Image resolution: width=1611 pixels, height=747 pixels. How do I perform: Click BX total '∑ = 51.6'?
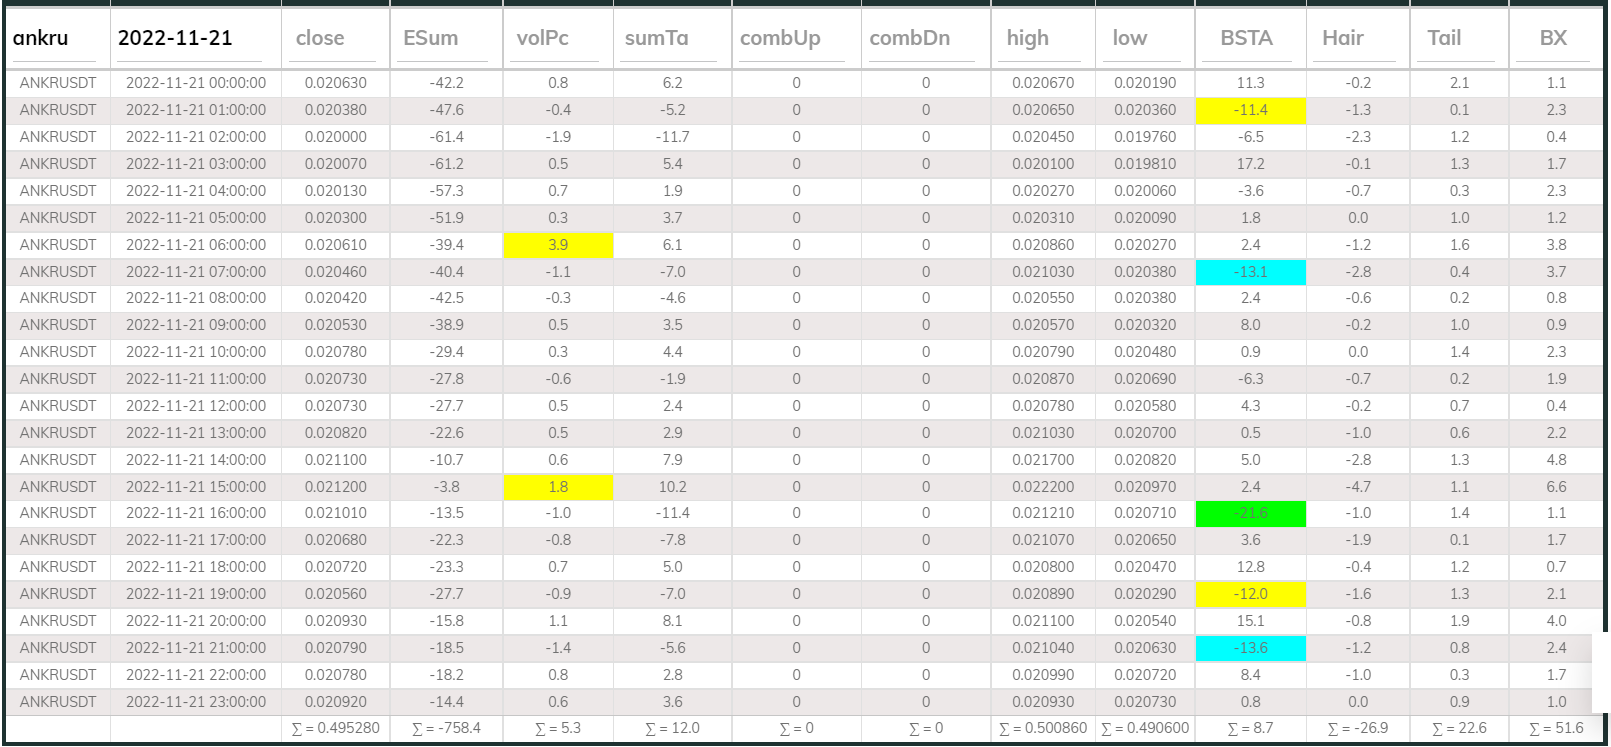(1557, 728)
